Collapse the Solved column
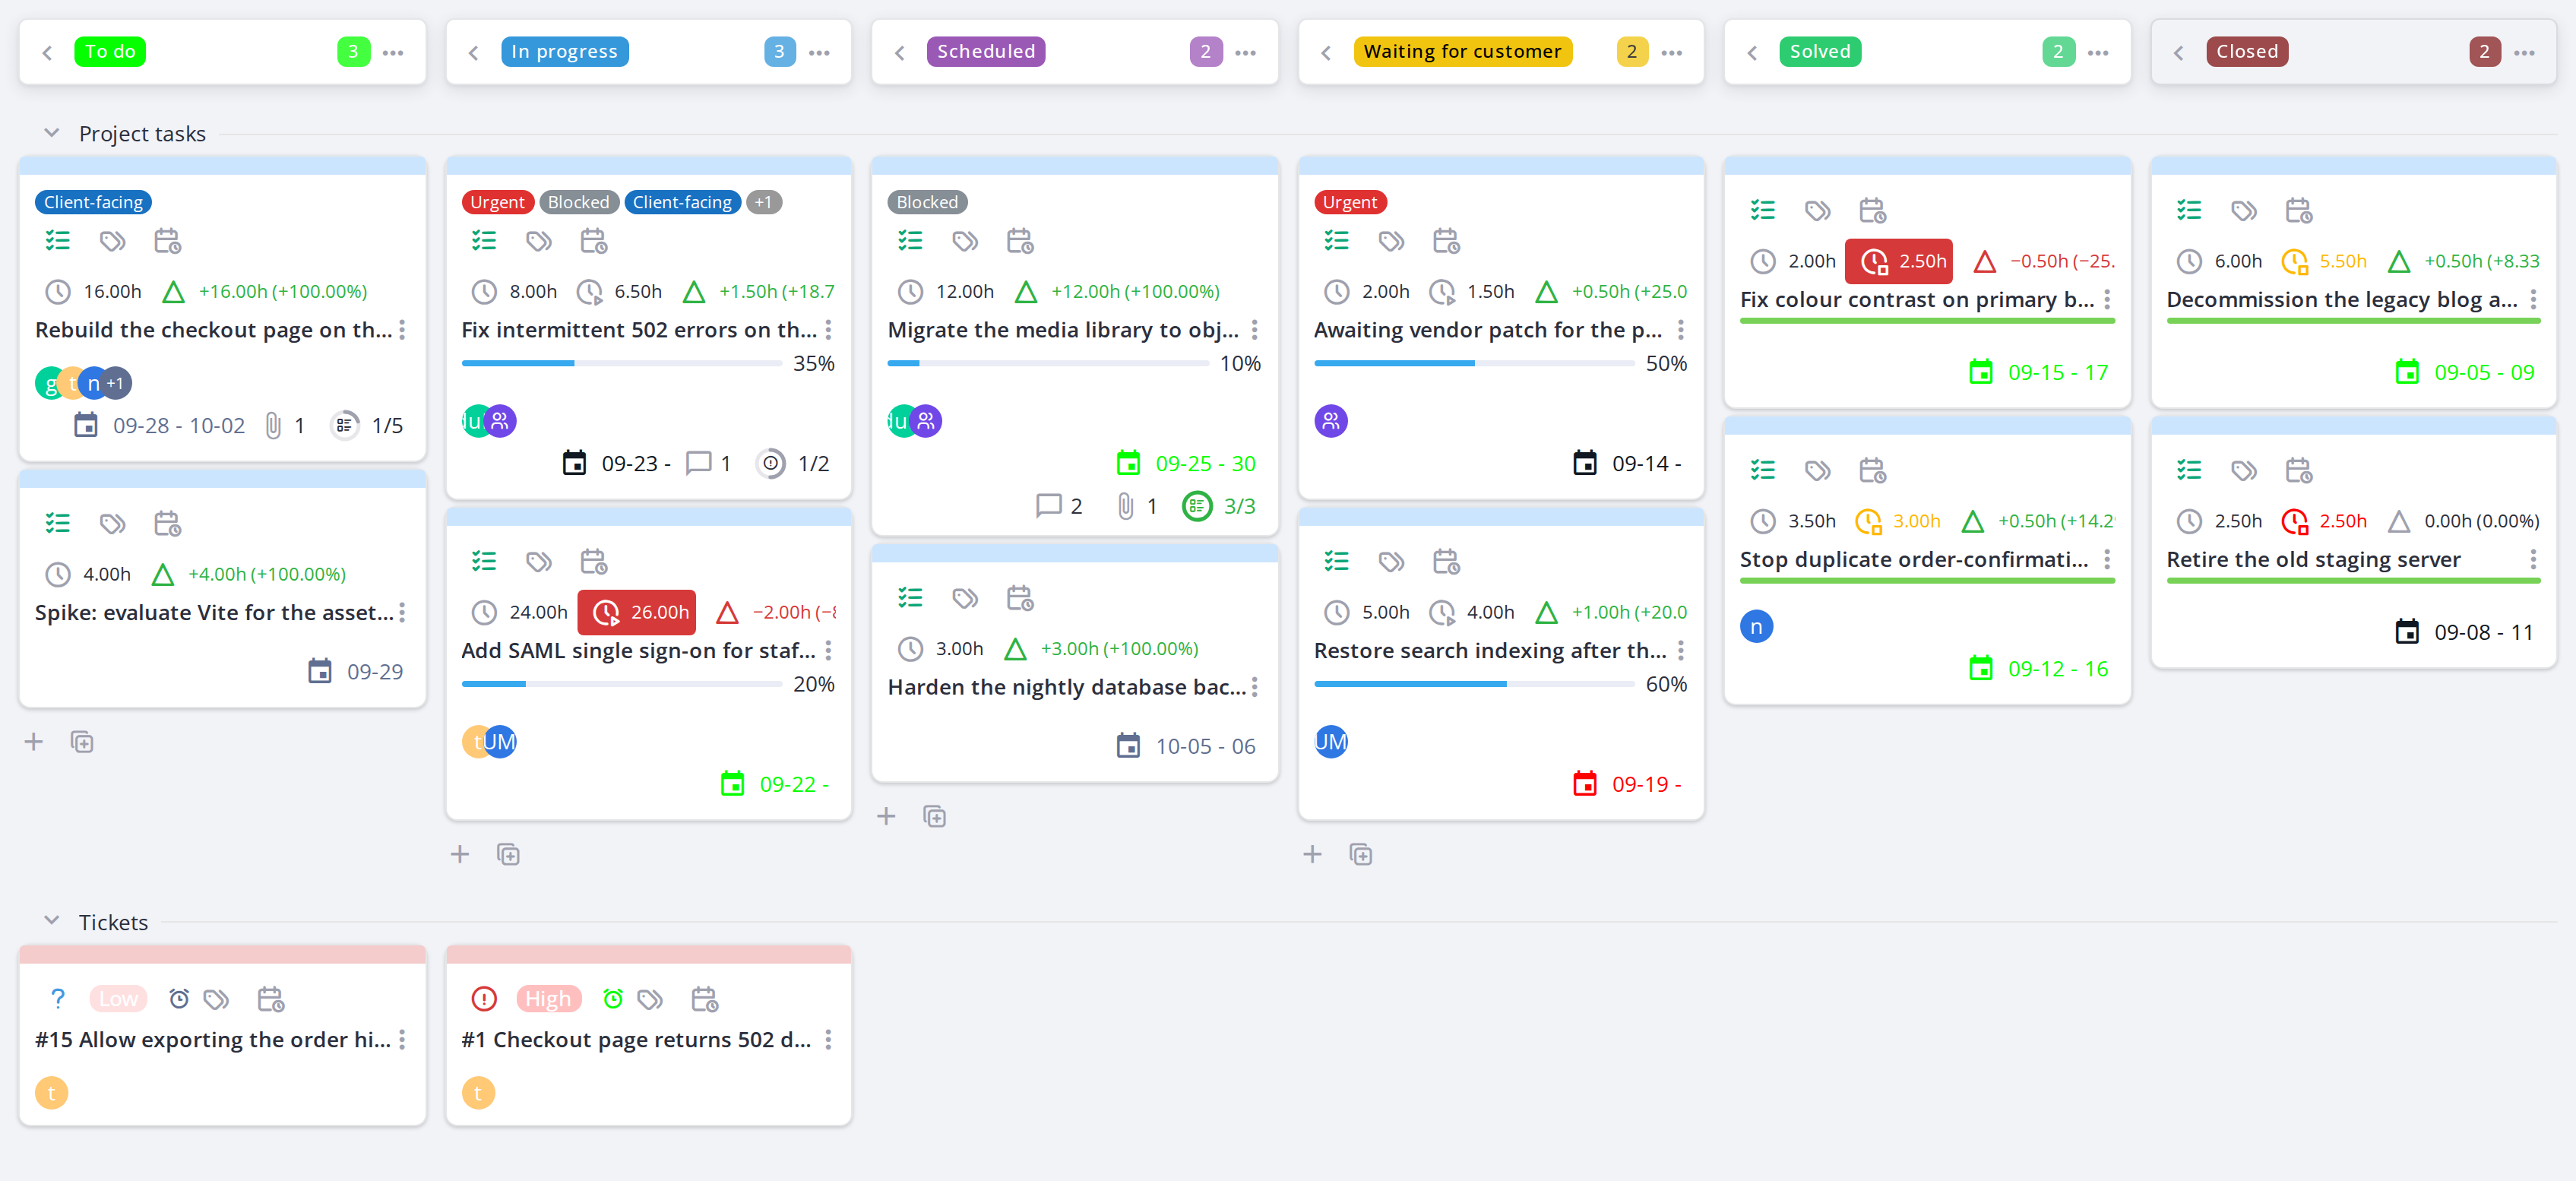The width and height of the screenshot is (2576, 1181). [1752, 52]
